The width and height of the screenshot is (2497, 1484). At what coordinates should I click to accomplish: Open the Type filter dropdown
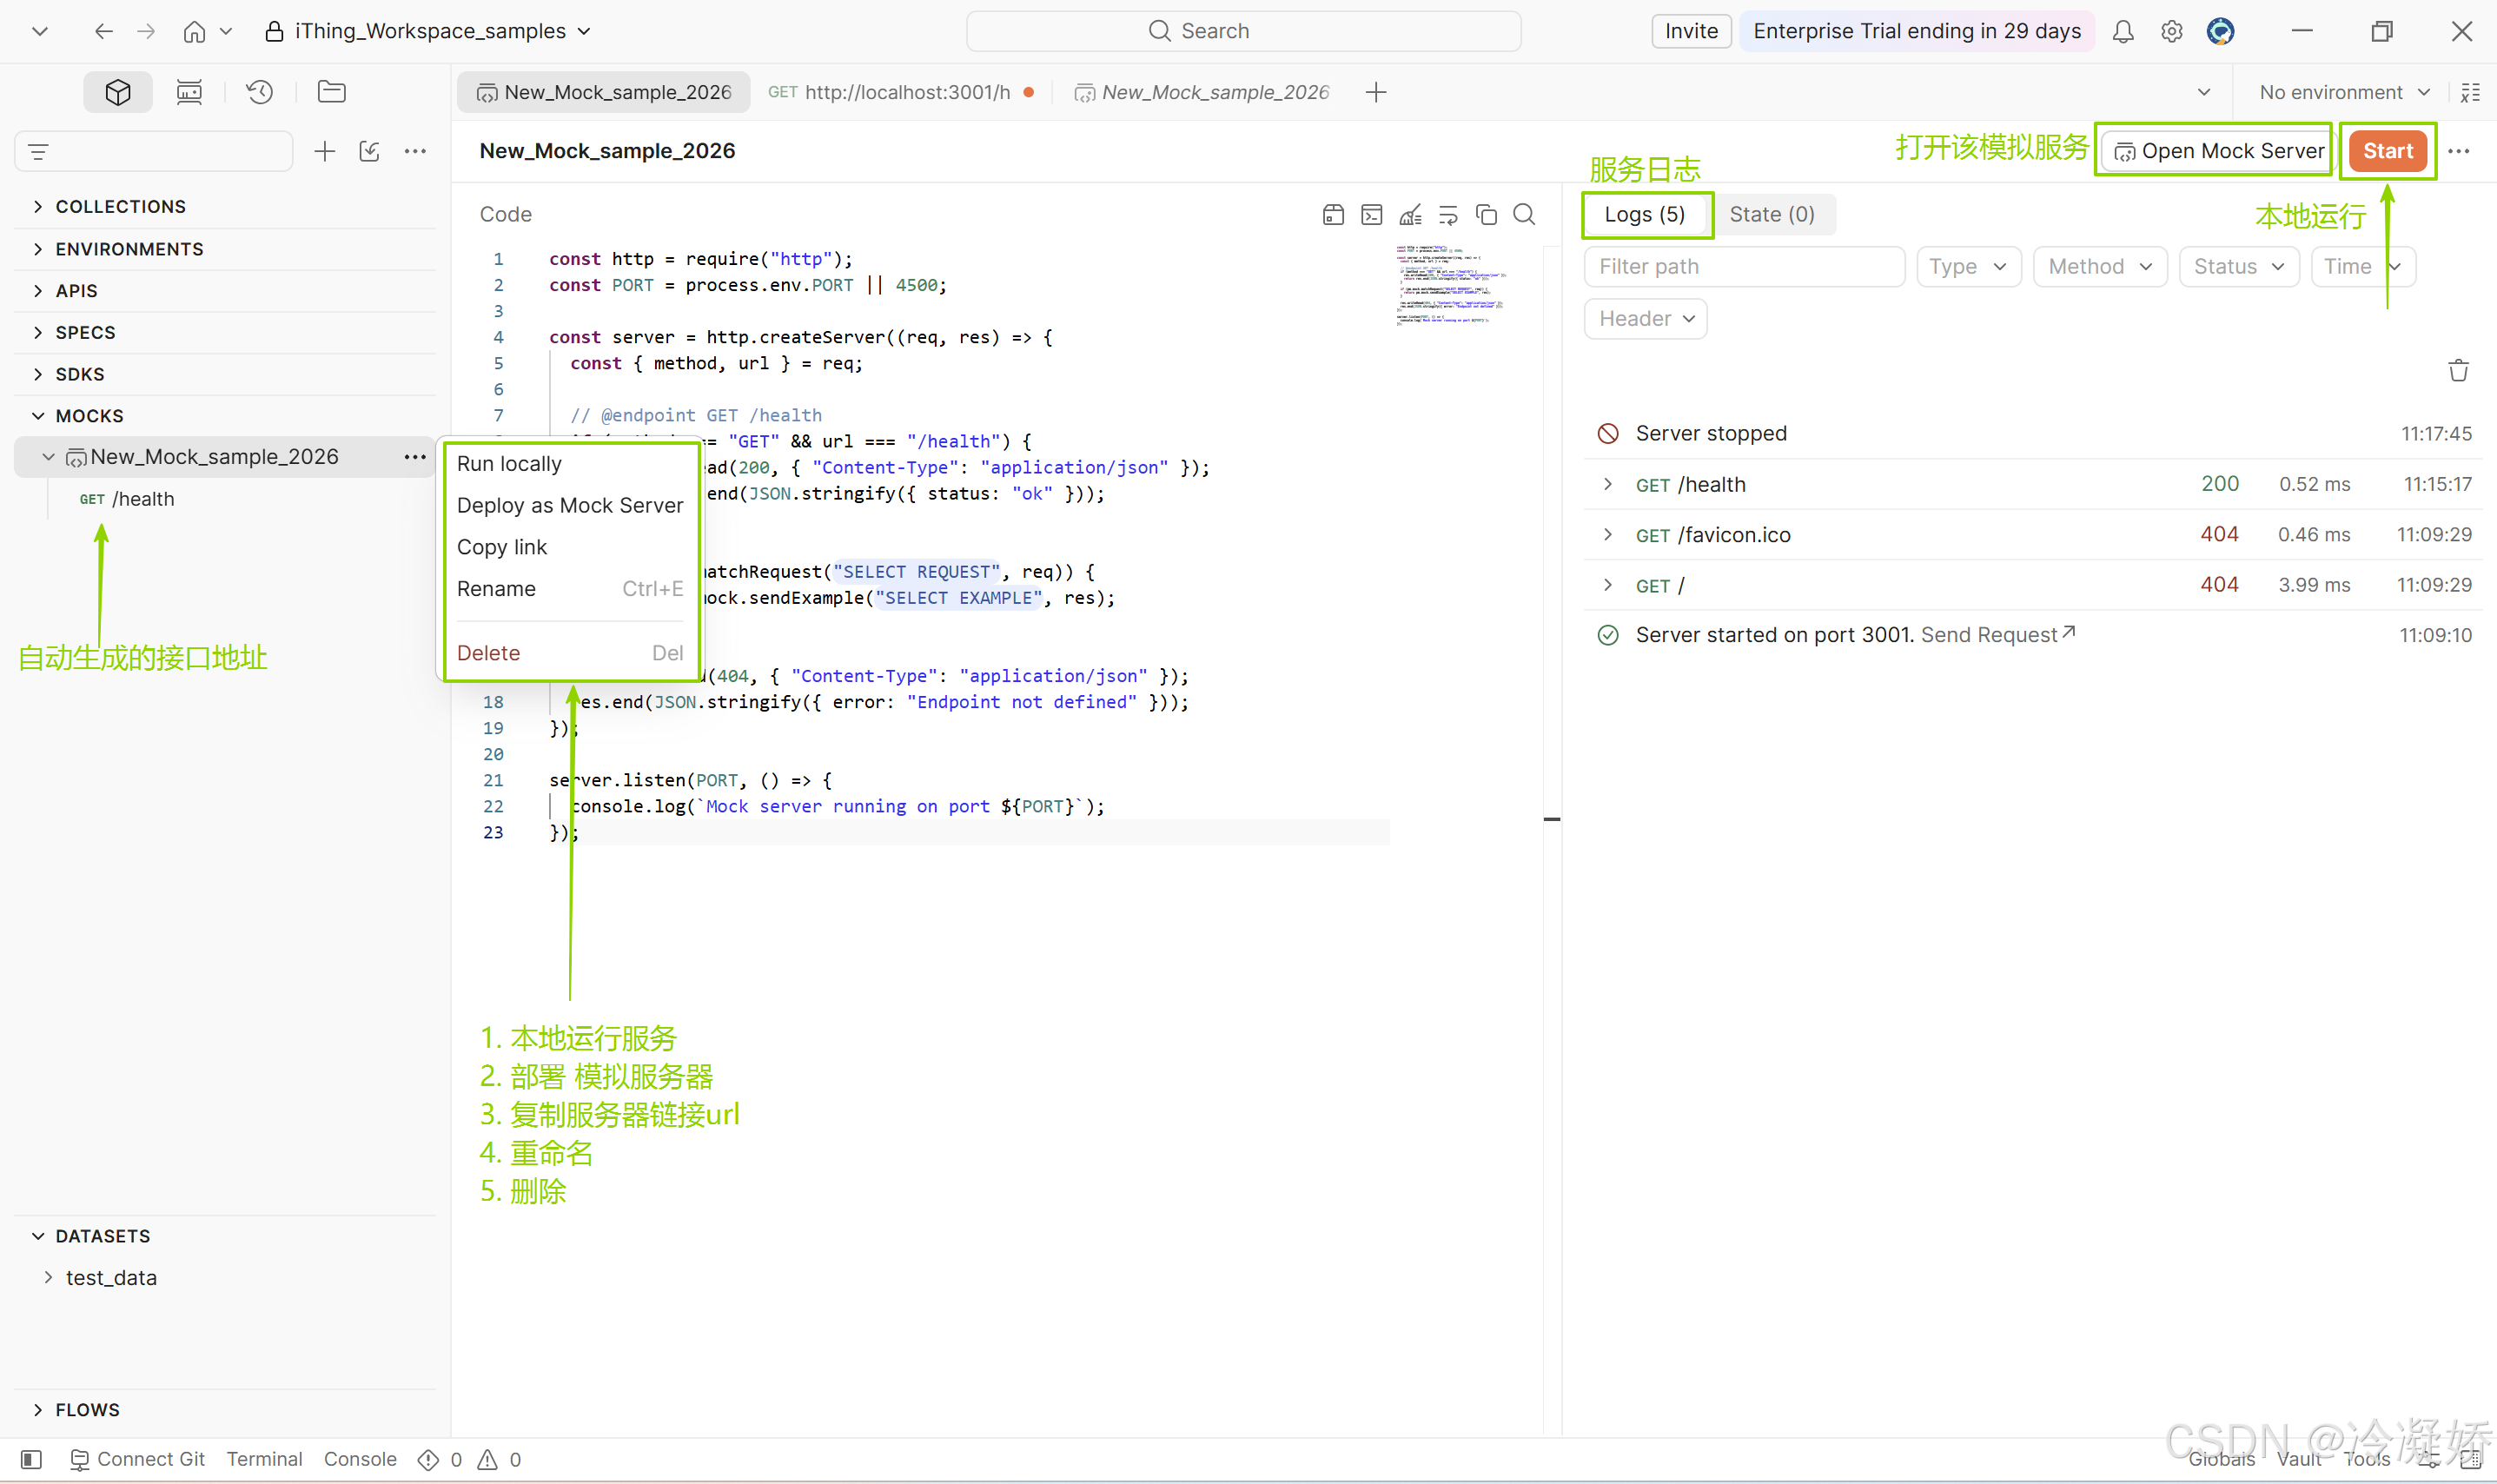click(1968, 267)
